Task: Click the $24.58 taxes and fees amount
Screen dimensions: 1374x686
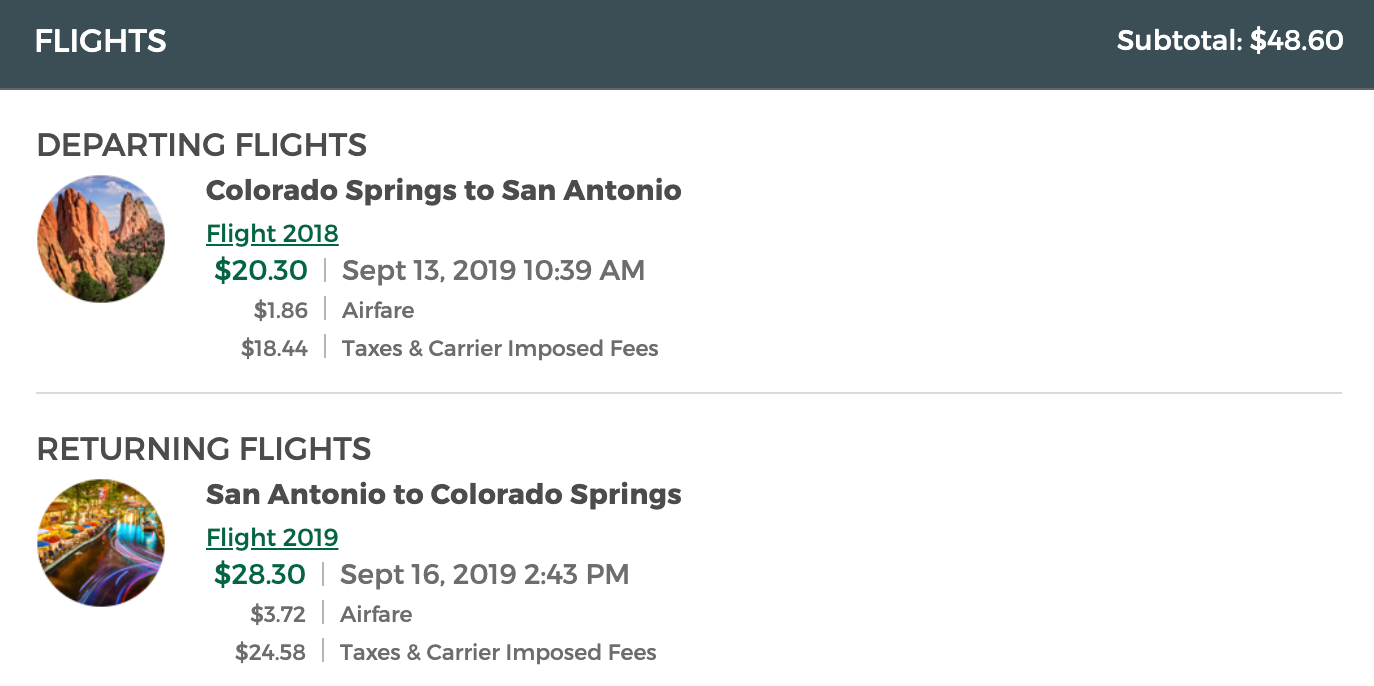Action: coord(271,653)
